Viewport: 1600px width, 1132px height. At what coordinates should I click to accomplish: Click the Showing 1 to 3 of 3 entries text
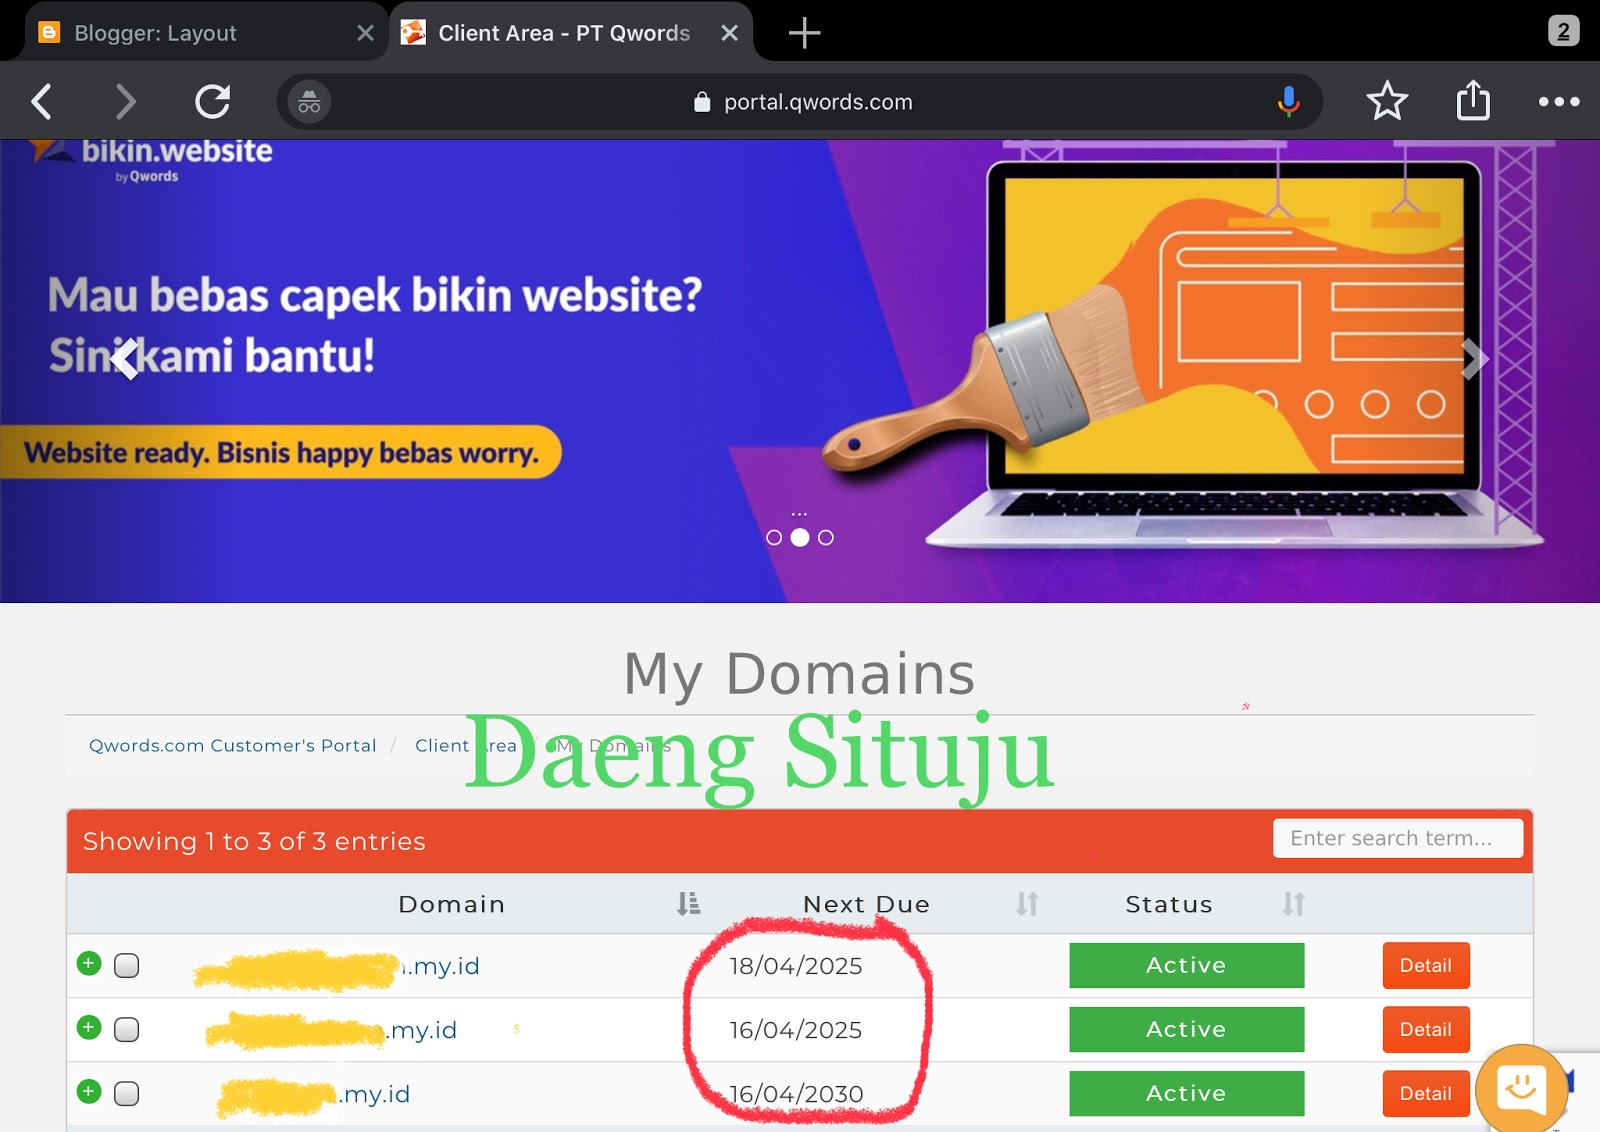pos(254,841)
